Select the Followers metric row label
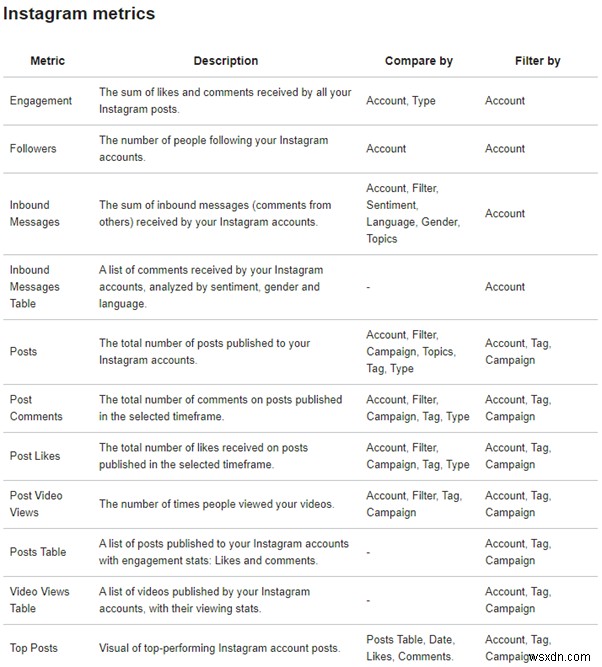The width and height of the screenshot is (602, 667). click(x=34, y=149)
